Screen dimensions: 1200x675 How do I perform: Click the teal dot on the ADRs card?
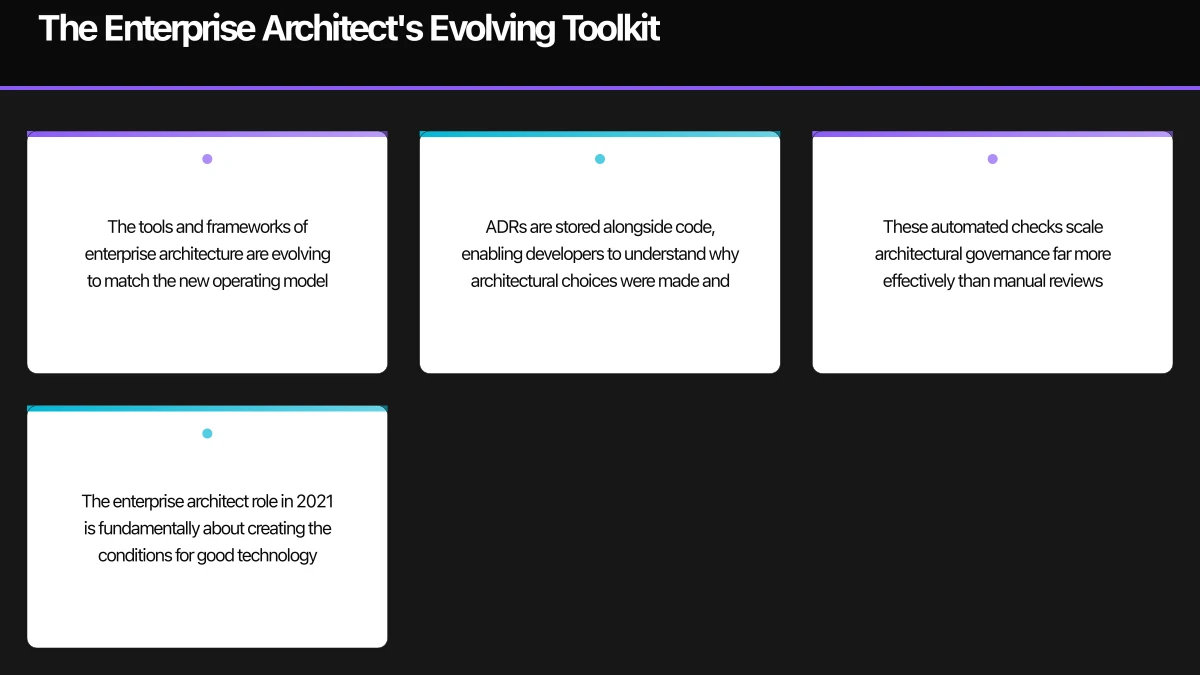click(x=600, y=158)
